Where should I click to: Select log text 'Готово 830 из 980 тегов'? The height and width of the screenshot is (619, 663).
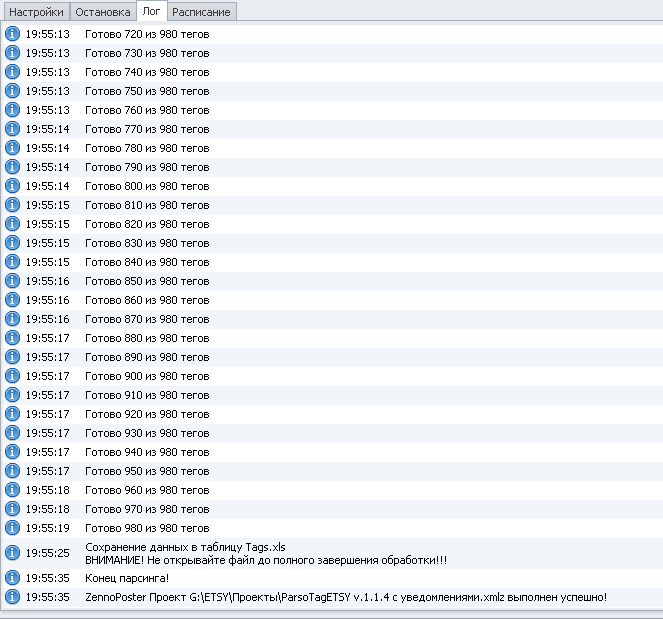point(147,244)
